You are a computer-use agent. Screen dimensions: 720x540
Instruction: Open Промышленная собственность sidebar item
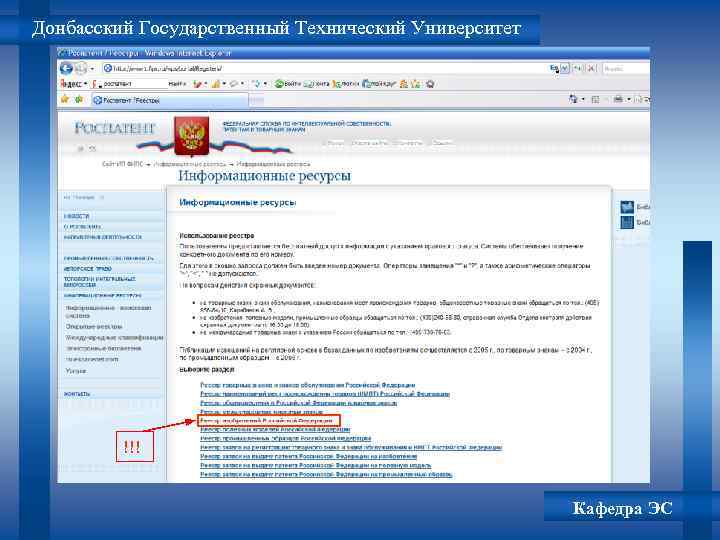point(109,259)
